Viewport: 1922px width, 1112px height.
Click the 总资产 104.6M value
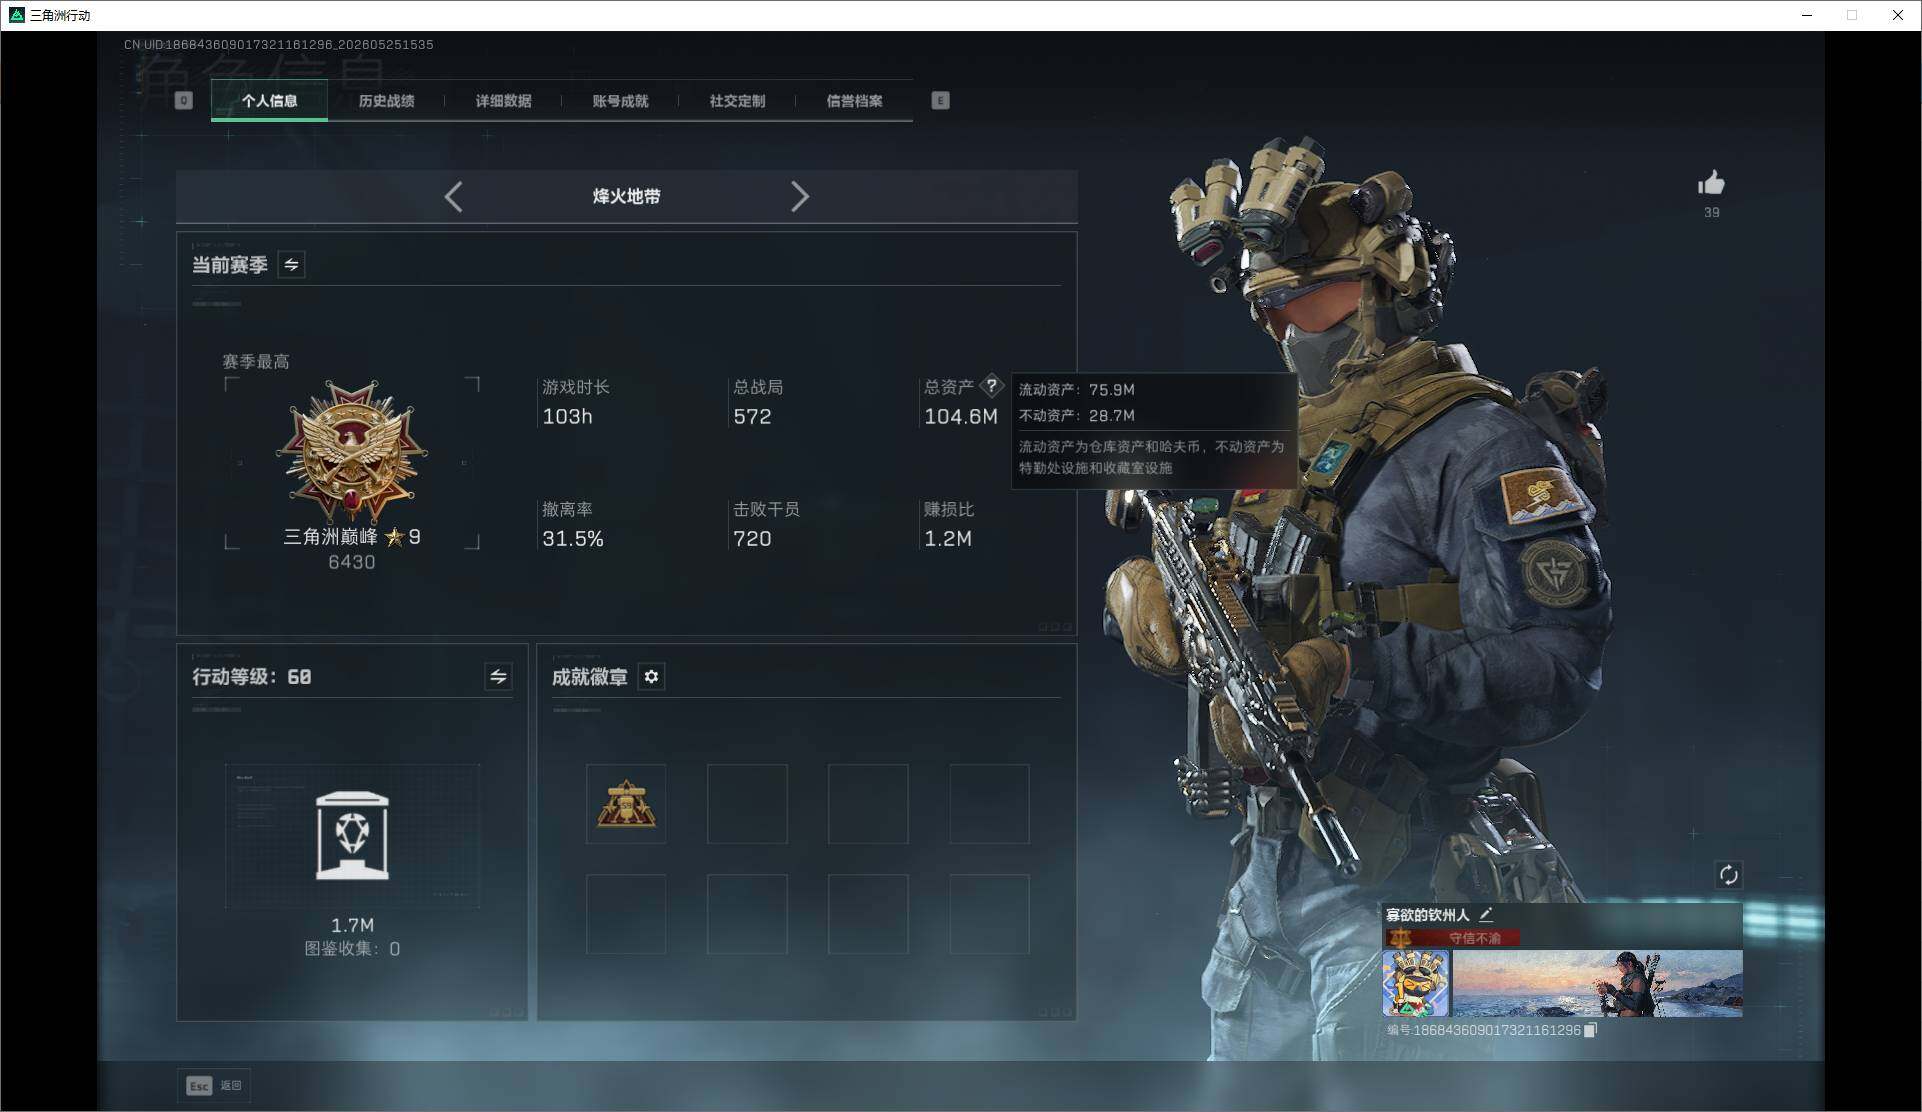click(961, 417)
